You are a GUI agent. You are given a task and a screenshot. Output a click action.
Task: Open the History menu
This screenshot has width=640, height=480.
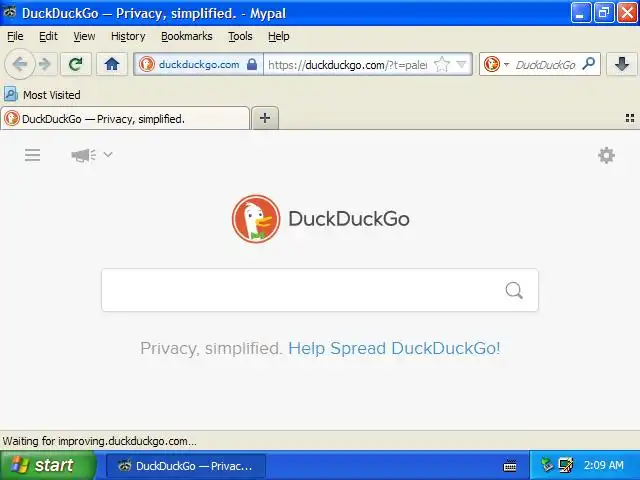pos(128,36)
